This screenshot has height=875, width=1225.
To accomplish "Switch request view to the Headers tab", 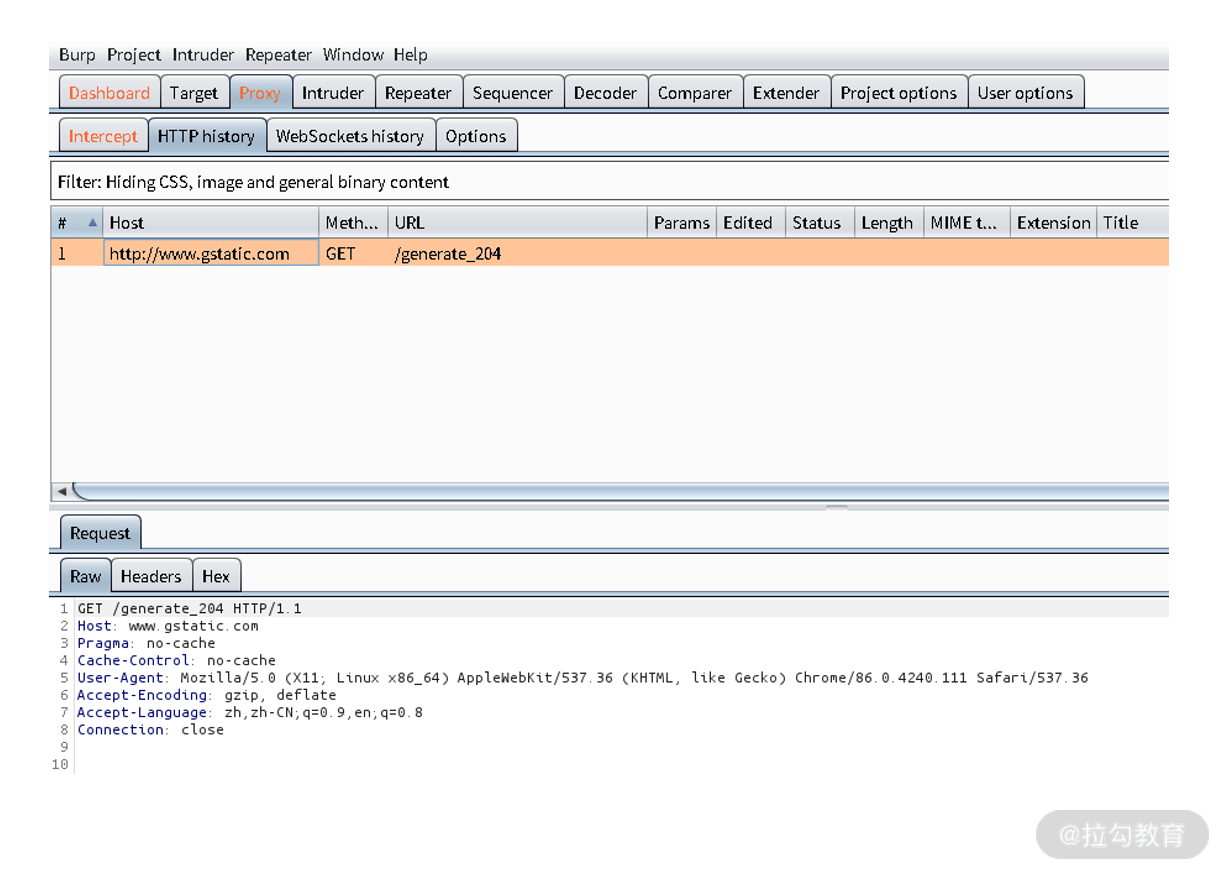I will 151,576.
